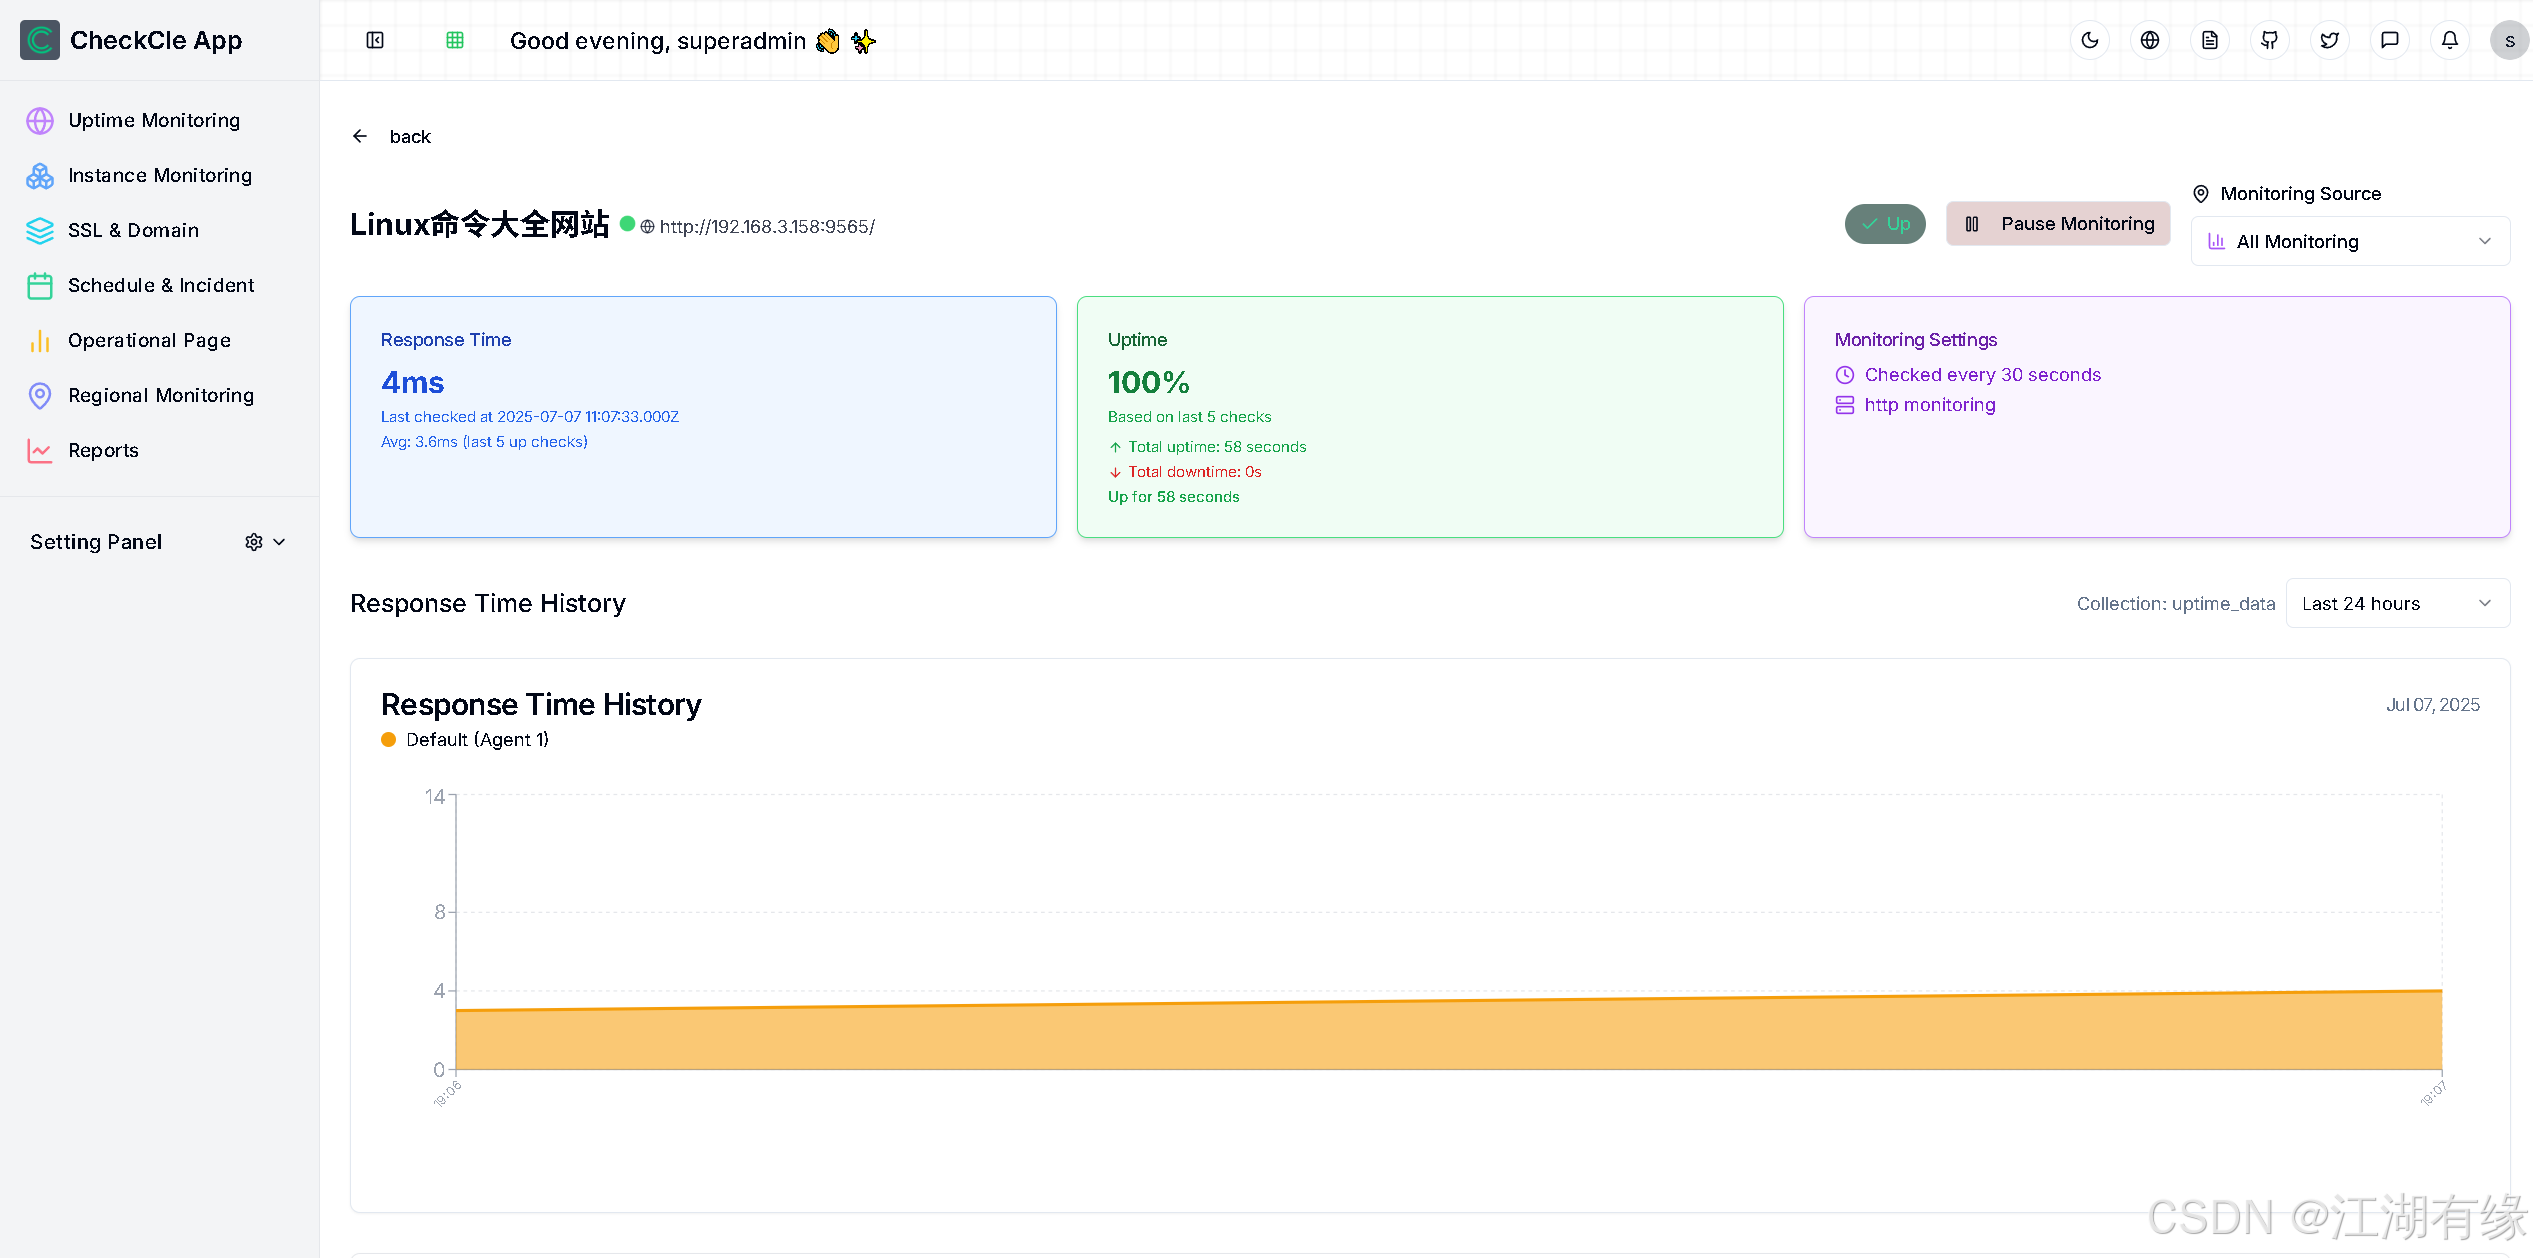2533x1258 pixels.
Task: Open the GitHub icon in header
Action: pyautogui.click(x=2269, y=40)
